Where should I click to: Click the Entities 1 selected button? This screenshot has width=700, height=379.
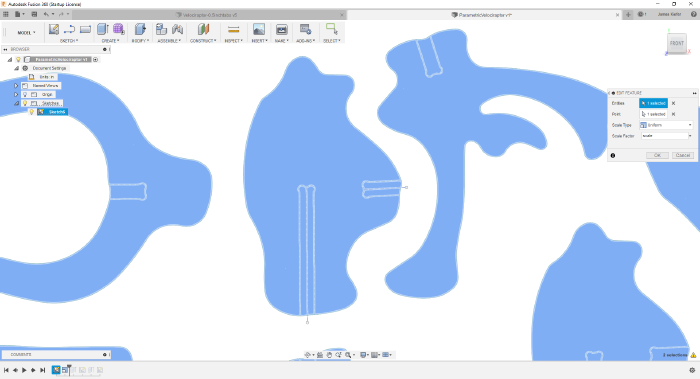[x=654, y=103]
